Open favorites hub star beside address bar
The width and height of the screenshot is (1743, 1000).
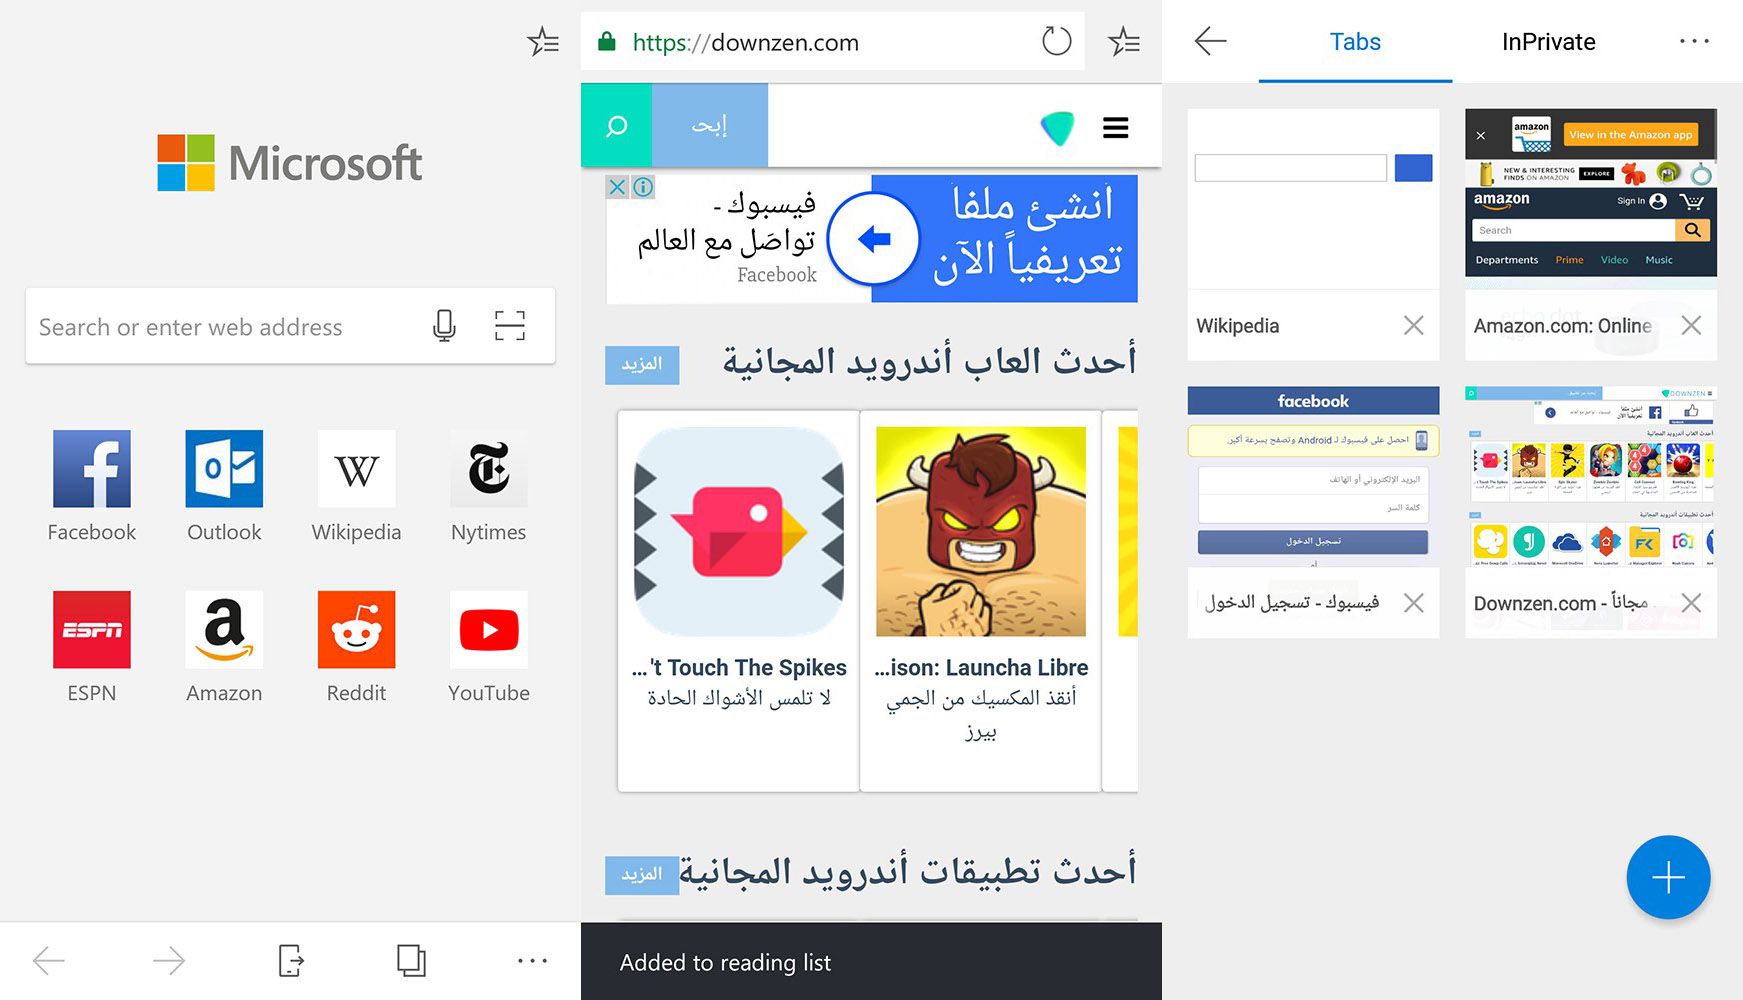tap(1124, 42)
